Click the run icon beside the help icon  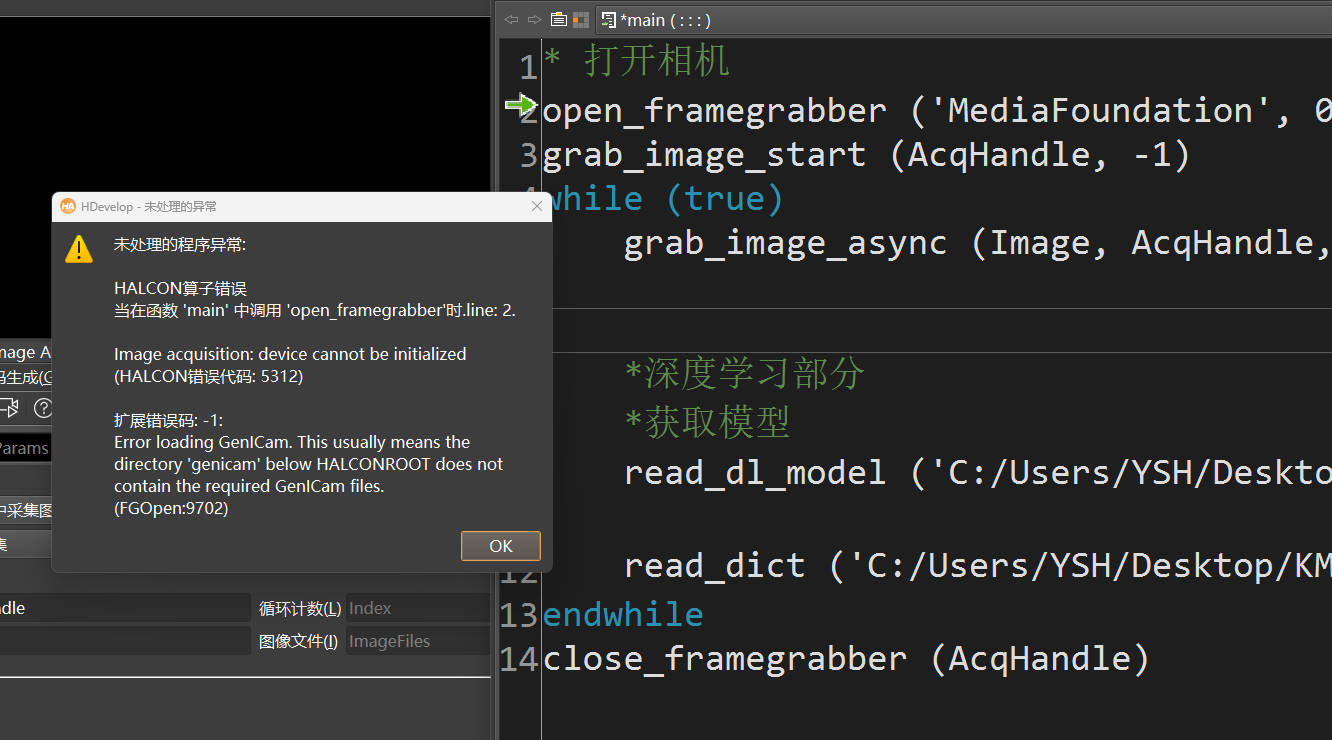(x=9, y=408)
